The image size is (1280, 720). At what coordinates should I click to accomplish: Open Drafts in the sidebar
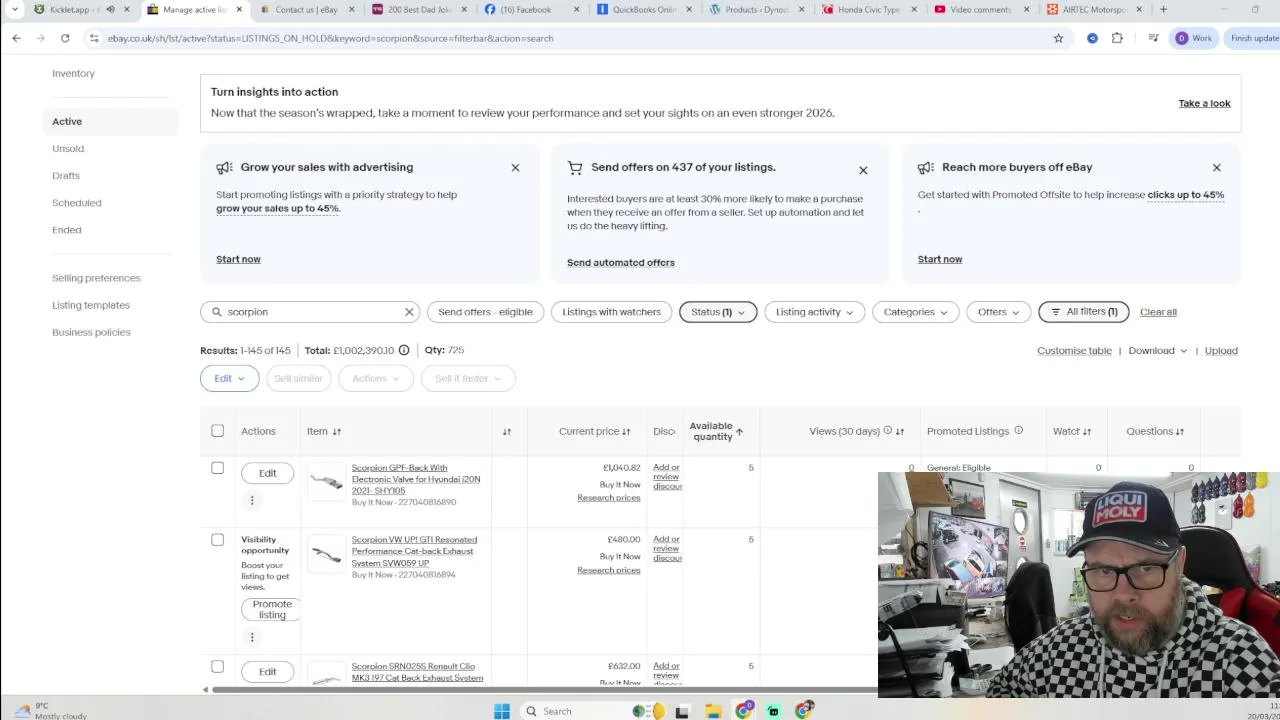(x=66, y=176)
